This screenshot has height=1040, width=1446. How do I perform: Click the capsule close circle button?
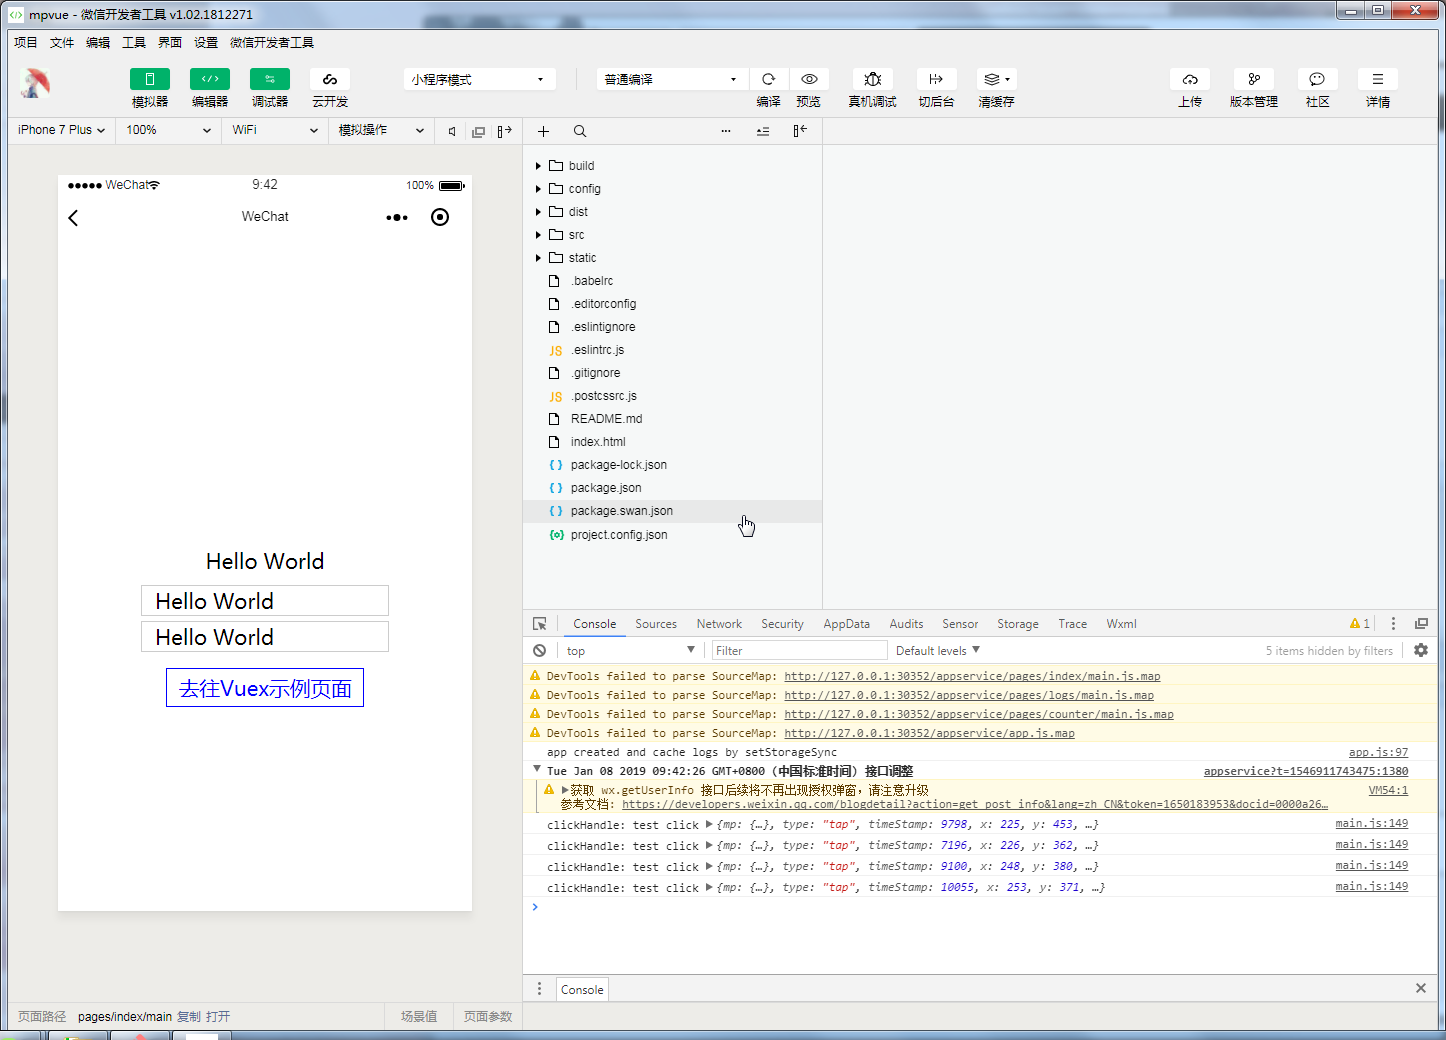click(440, 217)
